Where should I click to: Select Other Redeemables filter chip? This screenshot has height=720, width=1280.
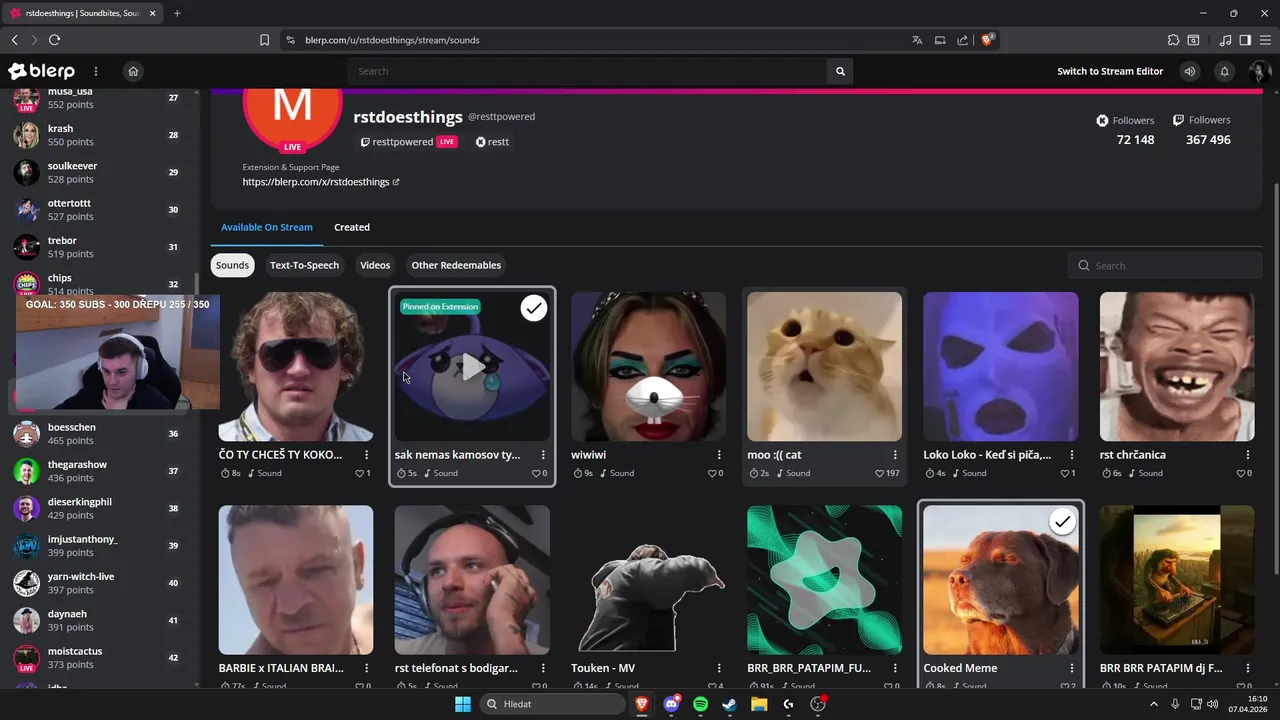[x=456, y=265]
